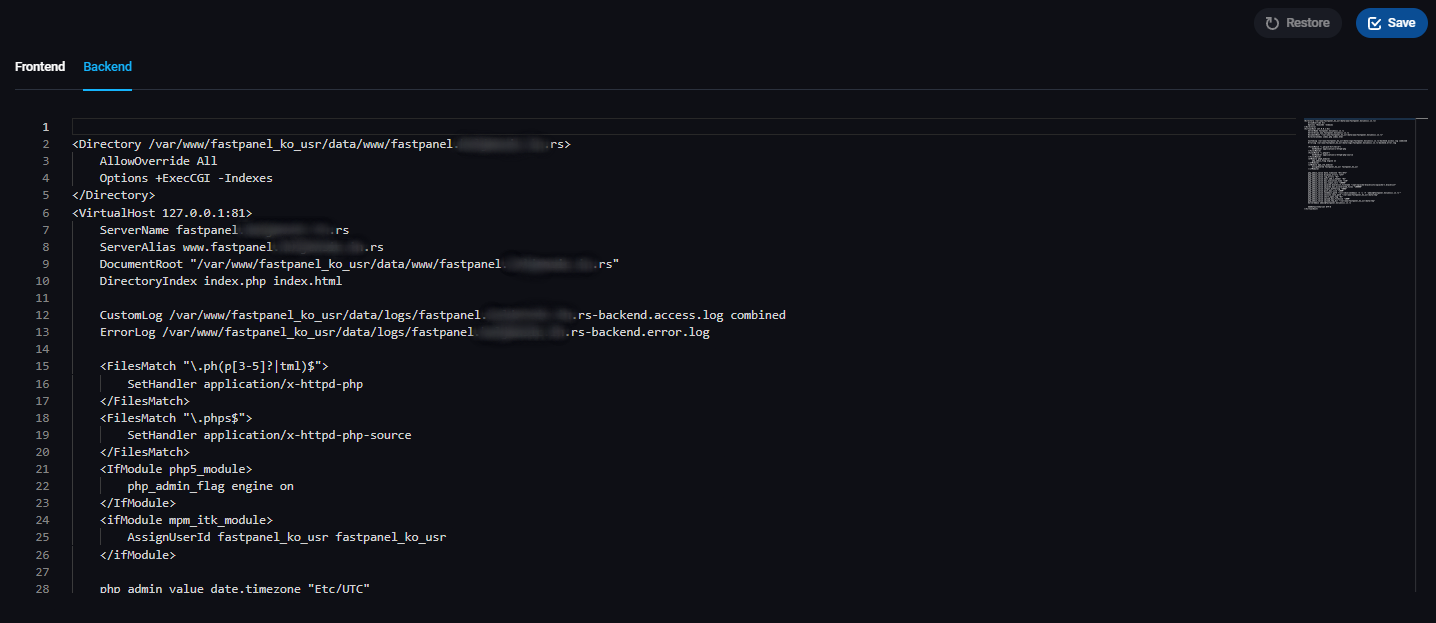Image resolution: width=1436 pixels, height=623 pixels.
Task: Click the AssignUserId fastpanel_ko_usr line
Action: 286,537
